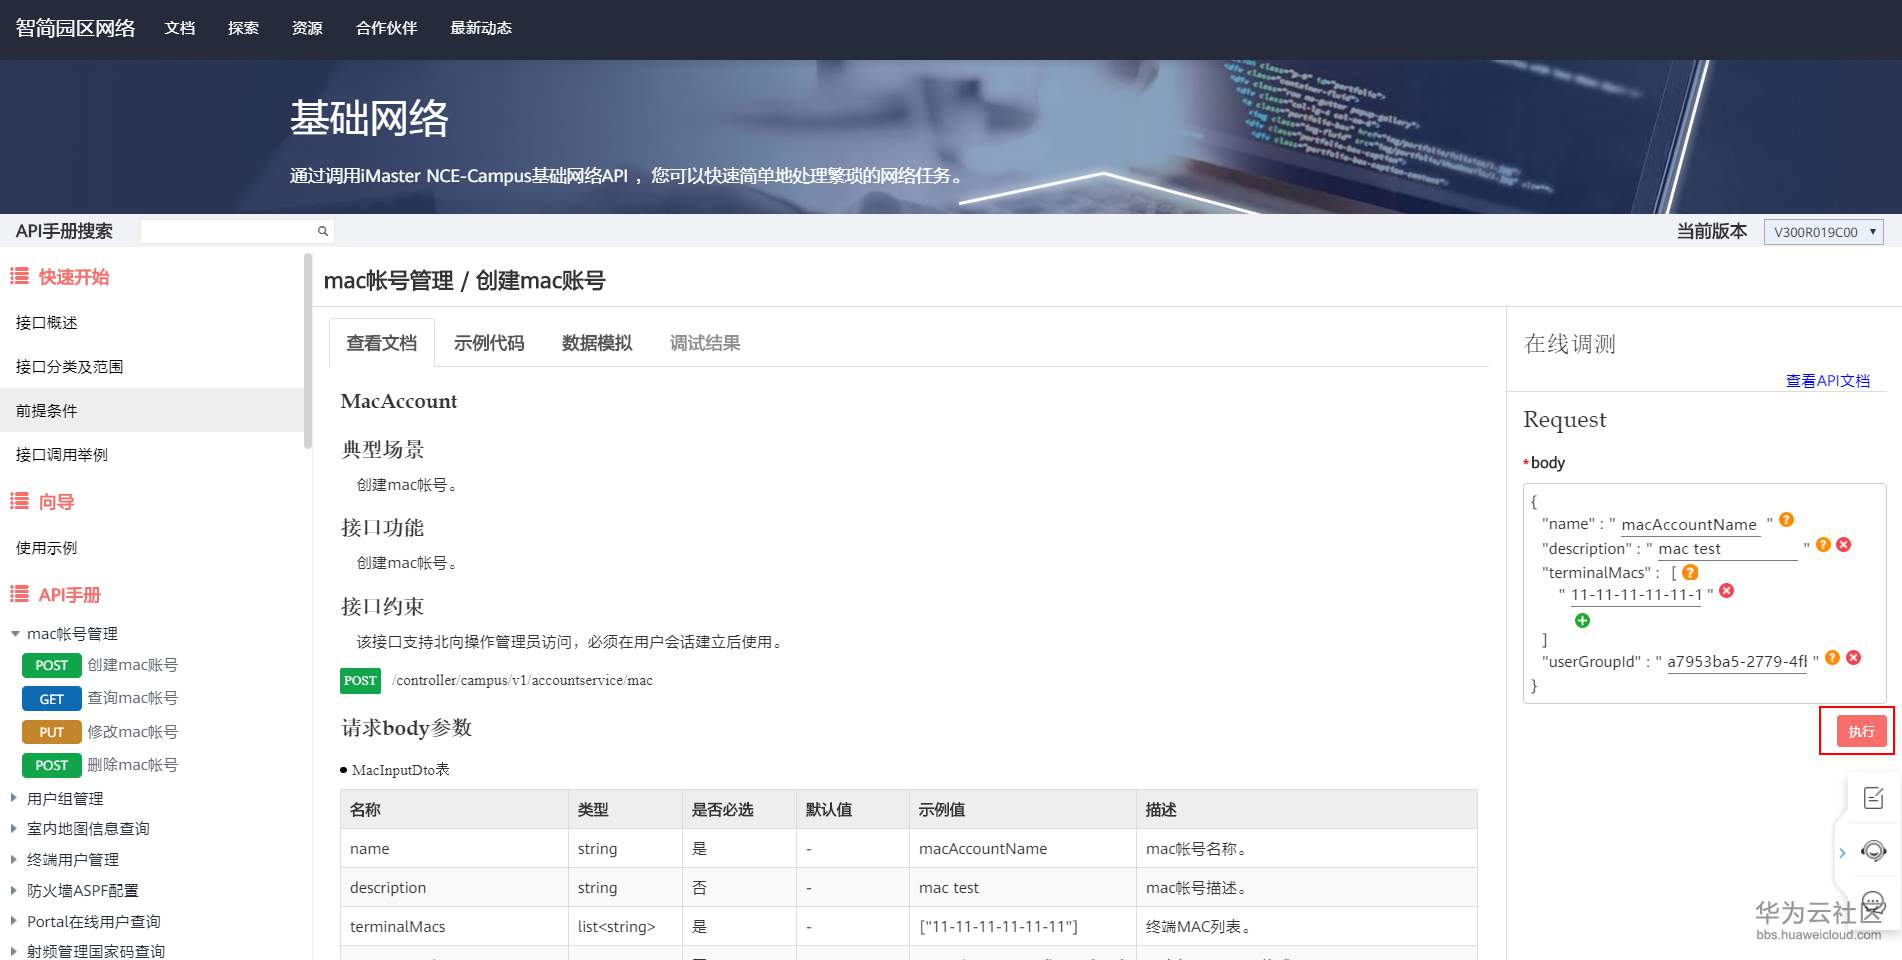
Task: Click the GET badge for 查询mac帐号
Action: (x=52, y=698)
